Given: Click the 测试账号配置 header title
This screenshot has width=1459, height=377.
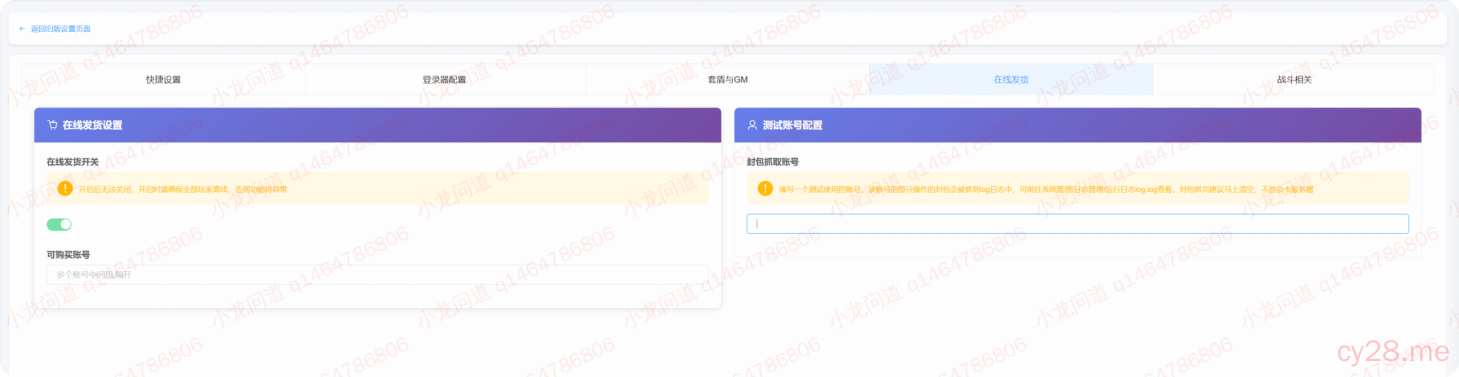Looking at the screenshot, I should (x=792, y=125).
